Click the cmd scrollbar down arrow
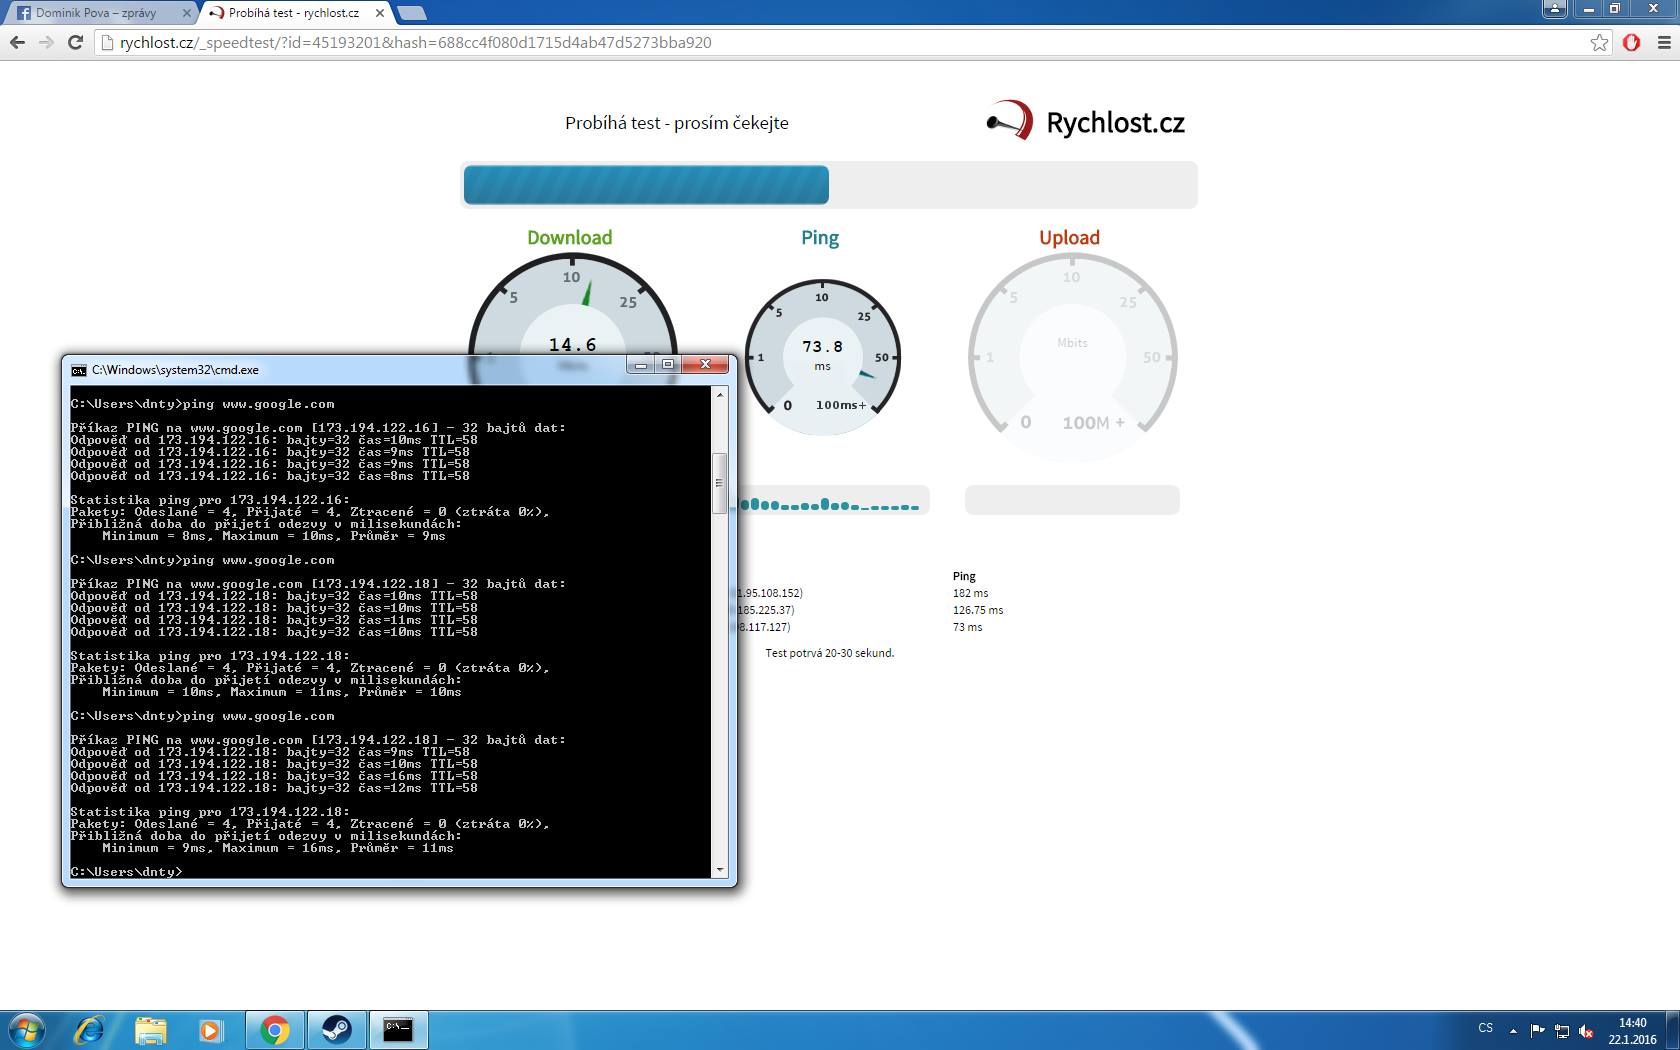The height and width of the screenshot is (1050, 1680). click(719, 871)
